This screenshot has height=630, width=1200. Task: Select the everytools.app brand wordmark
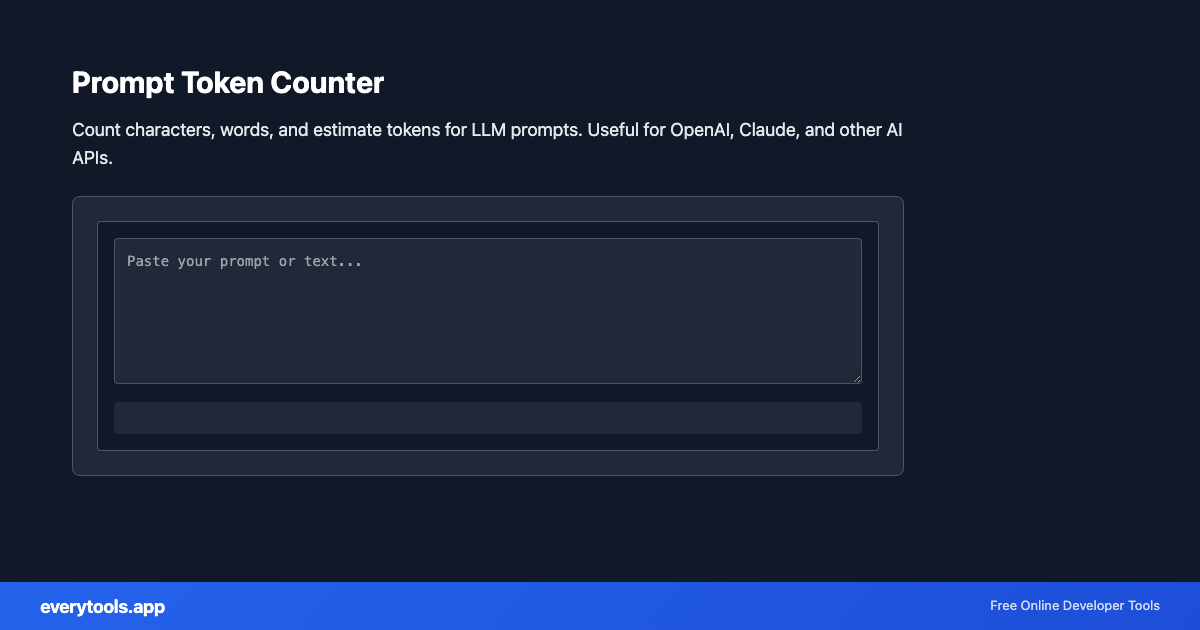tap(103, 606)
